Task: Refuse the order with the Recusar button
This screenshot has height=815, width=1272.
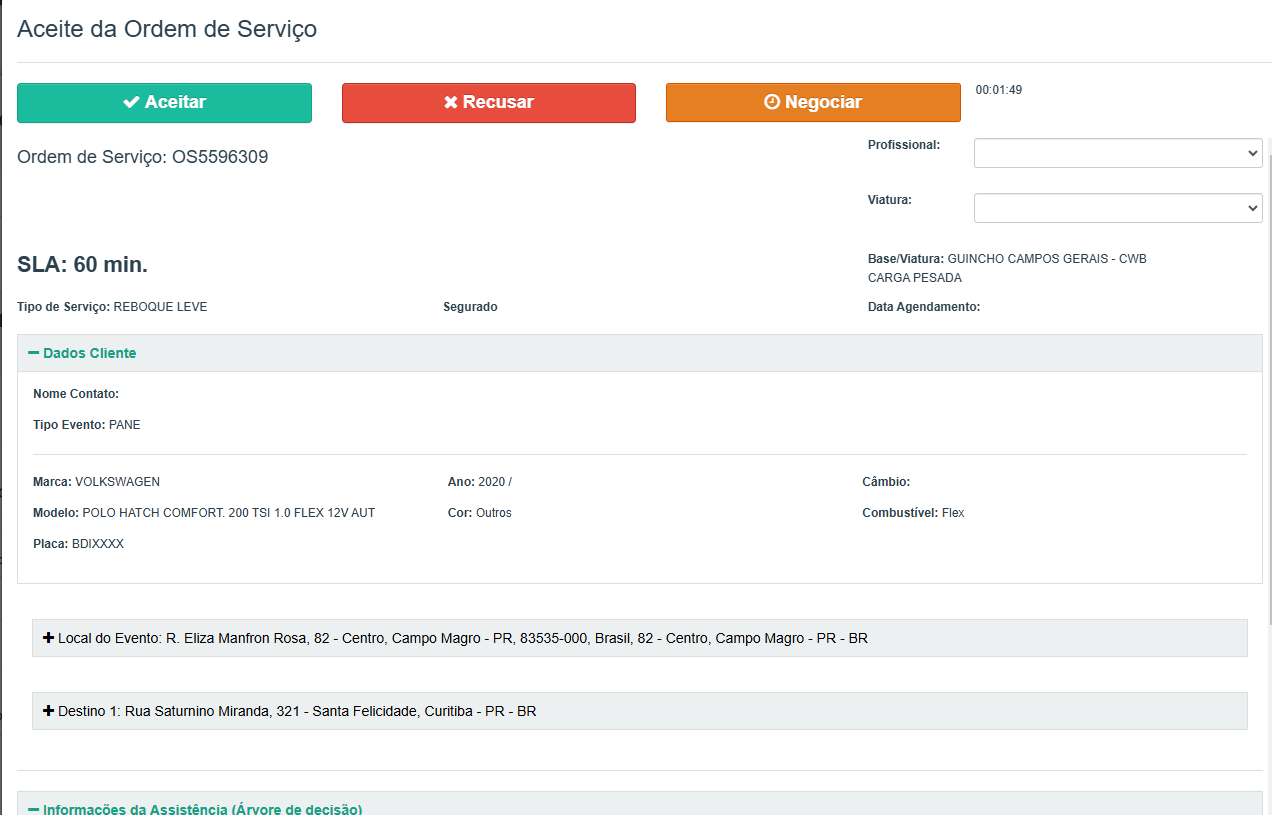Action: (488, 102)
